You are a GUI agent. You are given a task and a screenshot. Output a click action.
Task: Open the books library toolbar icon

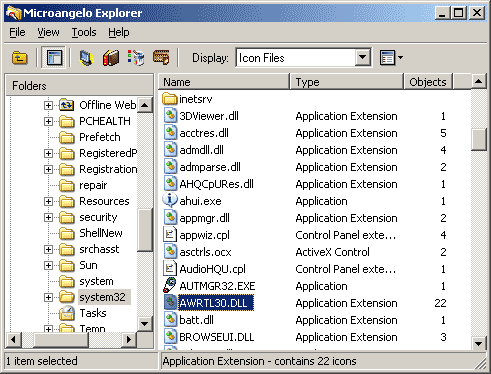pos(111,58)
